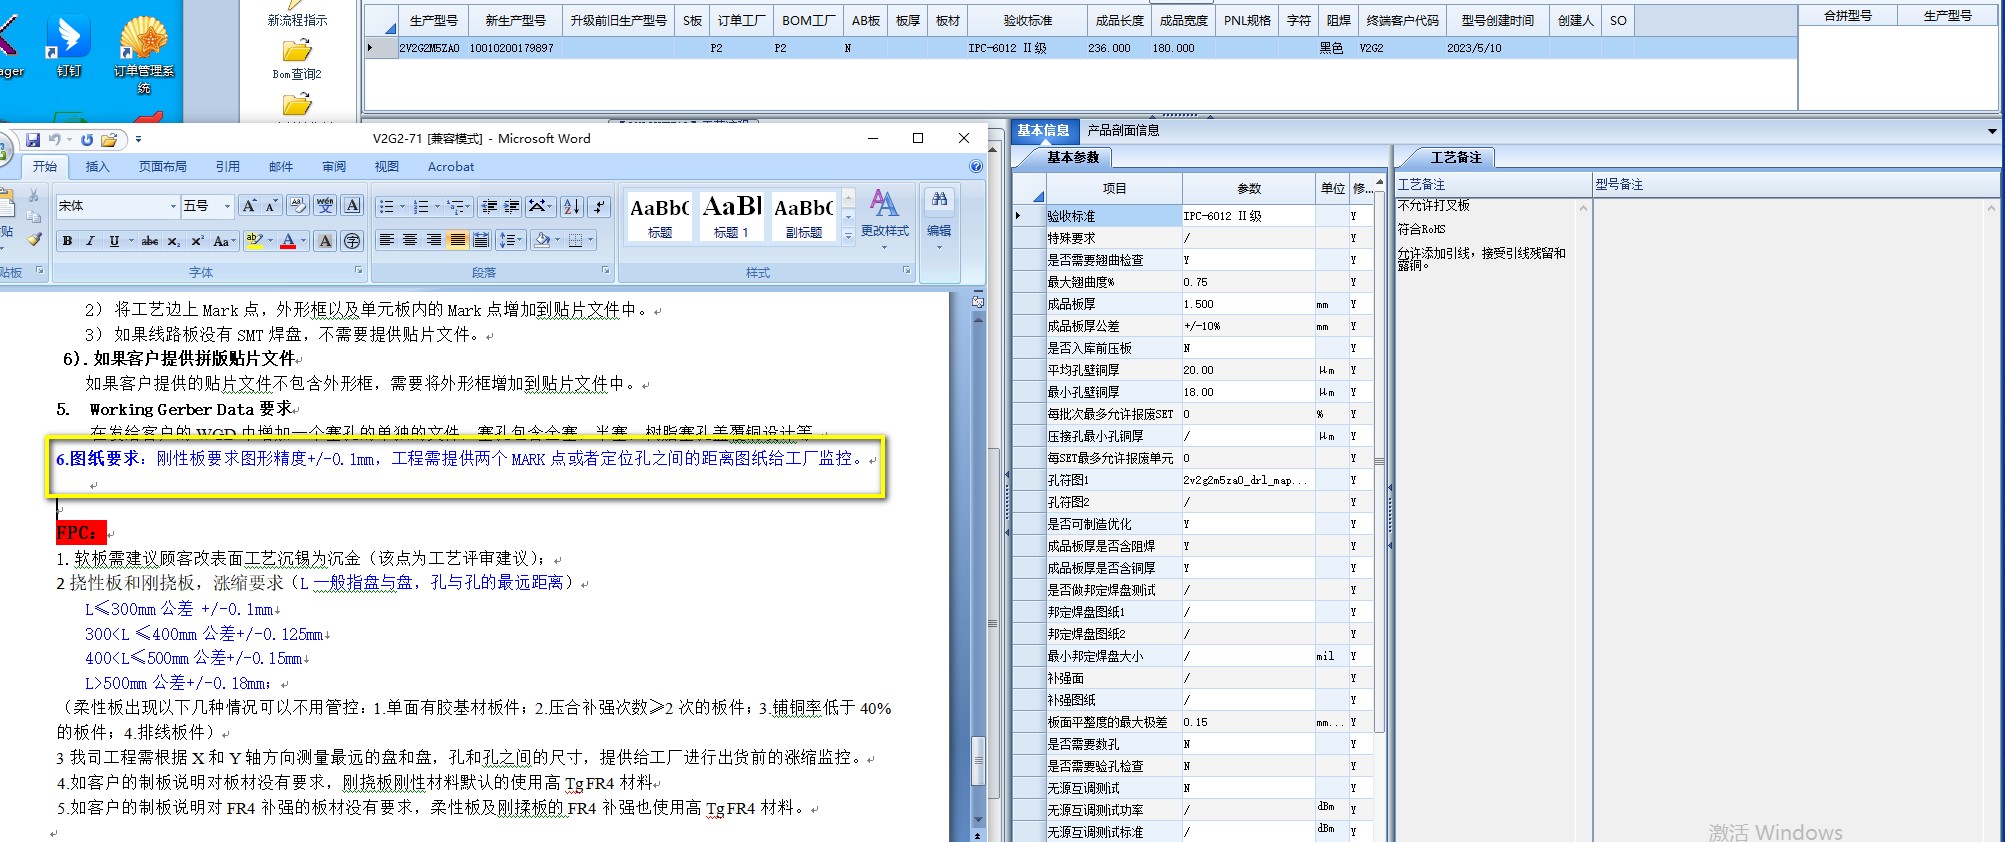Grow font size with the enlarge A icon

(249, 206)
